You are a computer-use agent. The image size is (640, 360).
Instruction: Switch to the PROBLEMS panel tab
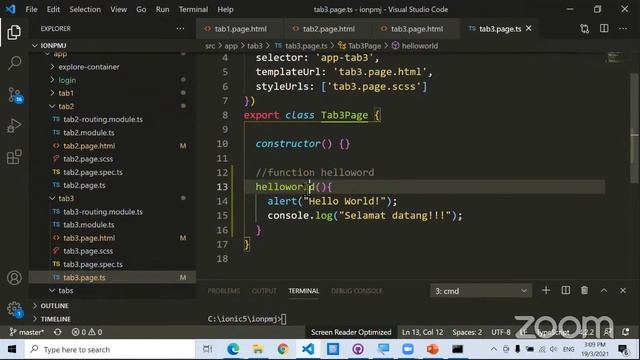pyautogui.click(x=224, y=291)
